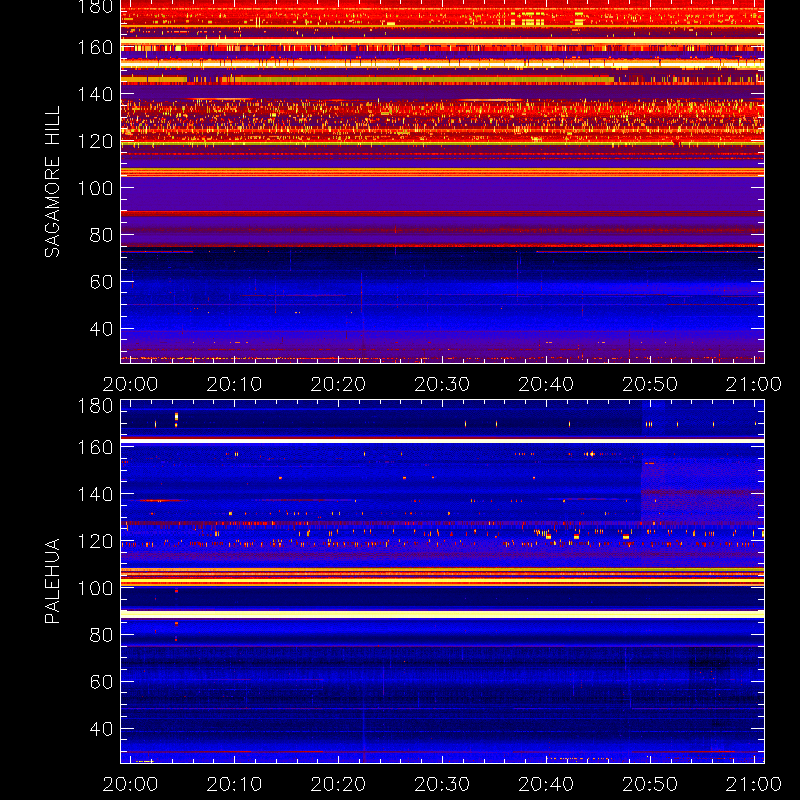
Task: Select the 40 tick label on Palehua axis
Action: [101, 729]
